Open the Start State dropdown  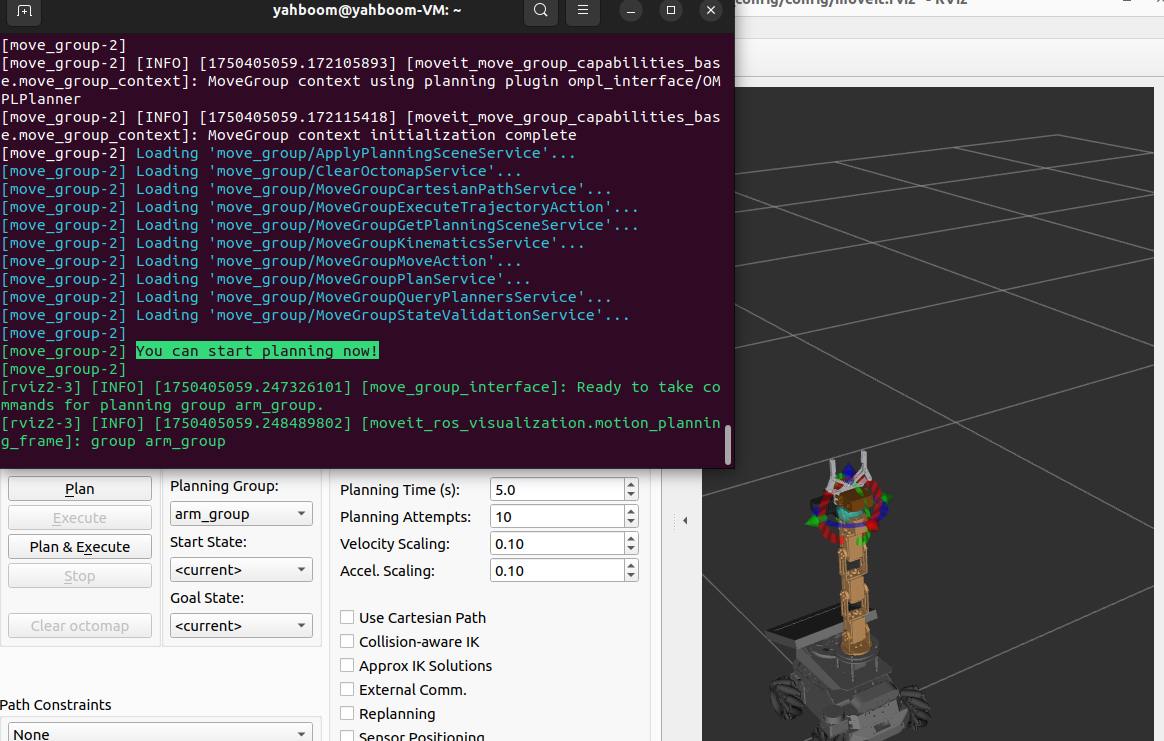[241, 569]
